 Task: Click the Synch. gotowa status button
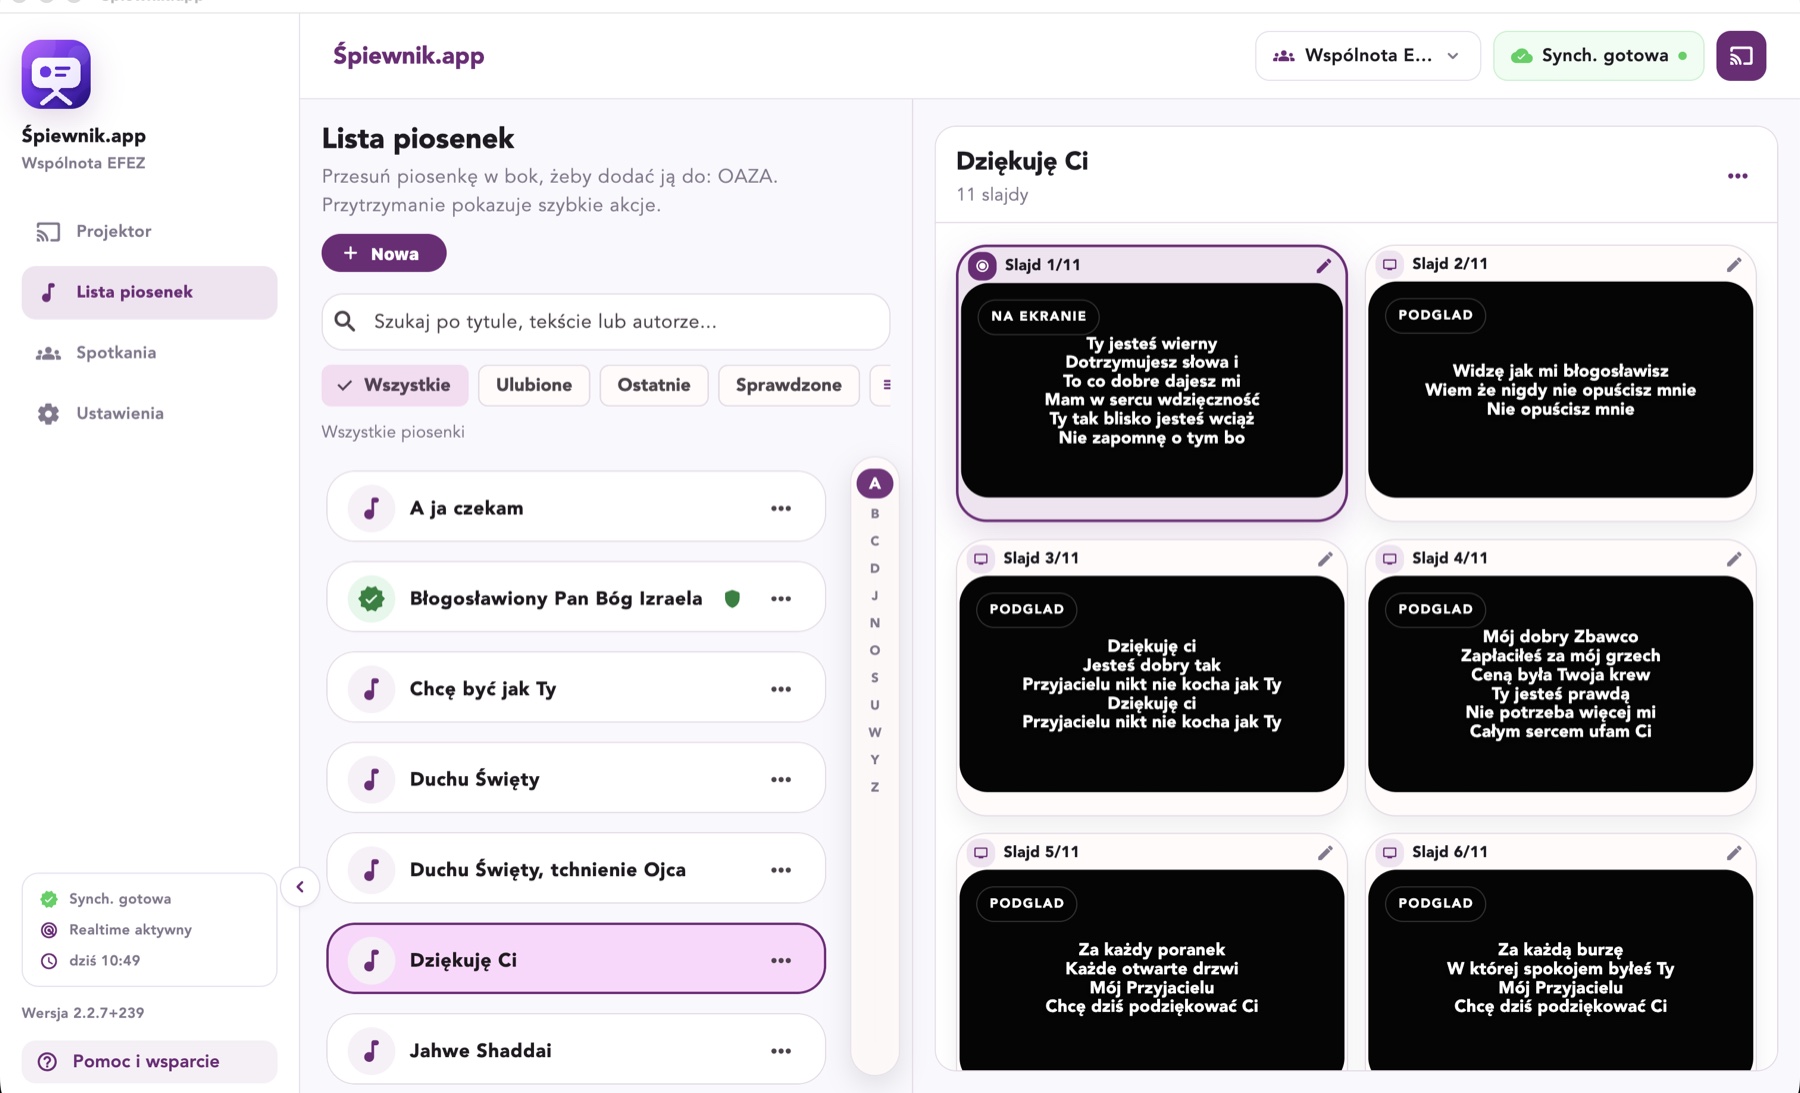click(1598, 56)
